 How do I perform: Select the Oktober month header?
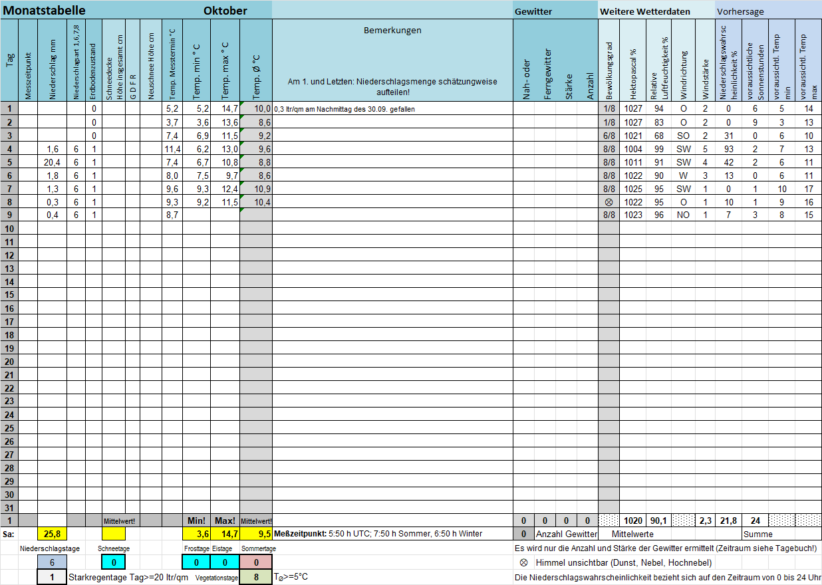(224, 9)
